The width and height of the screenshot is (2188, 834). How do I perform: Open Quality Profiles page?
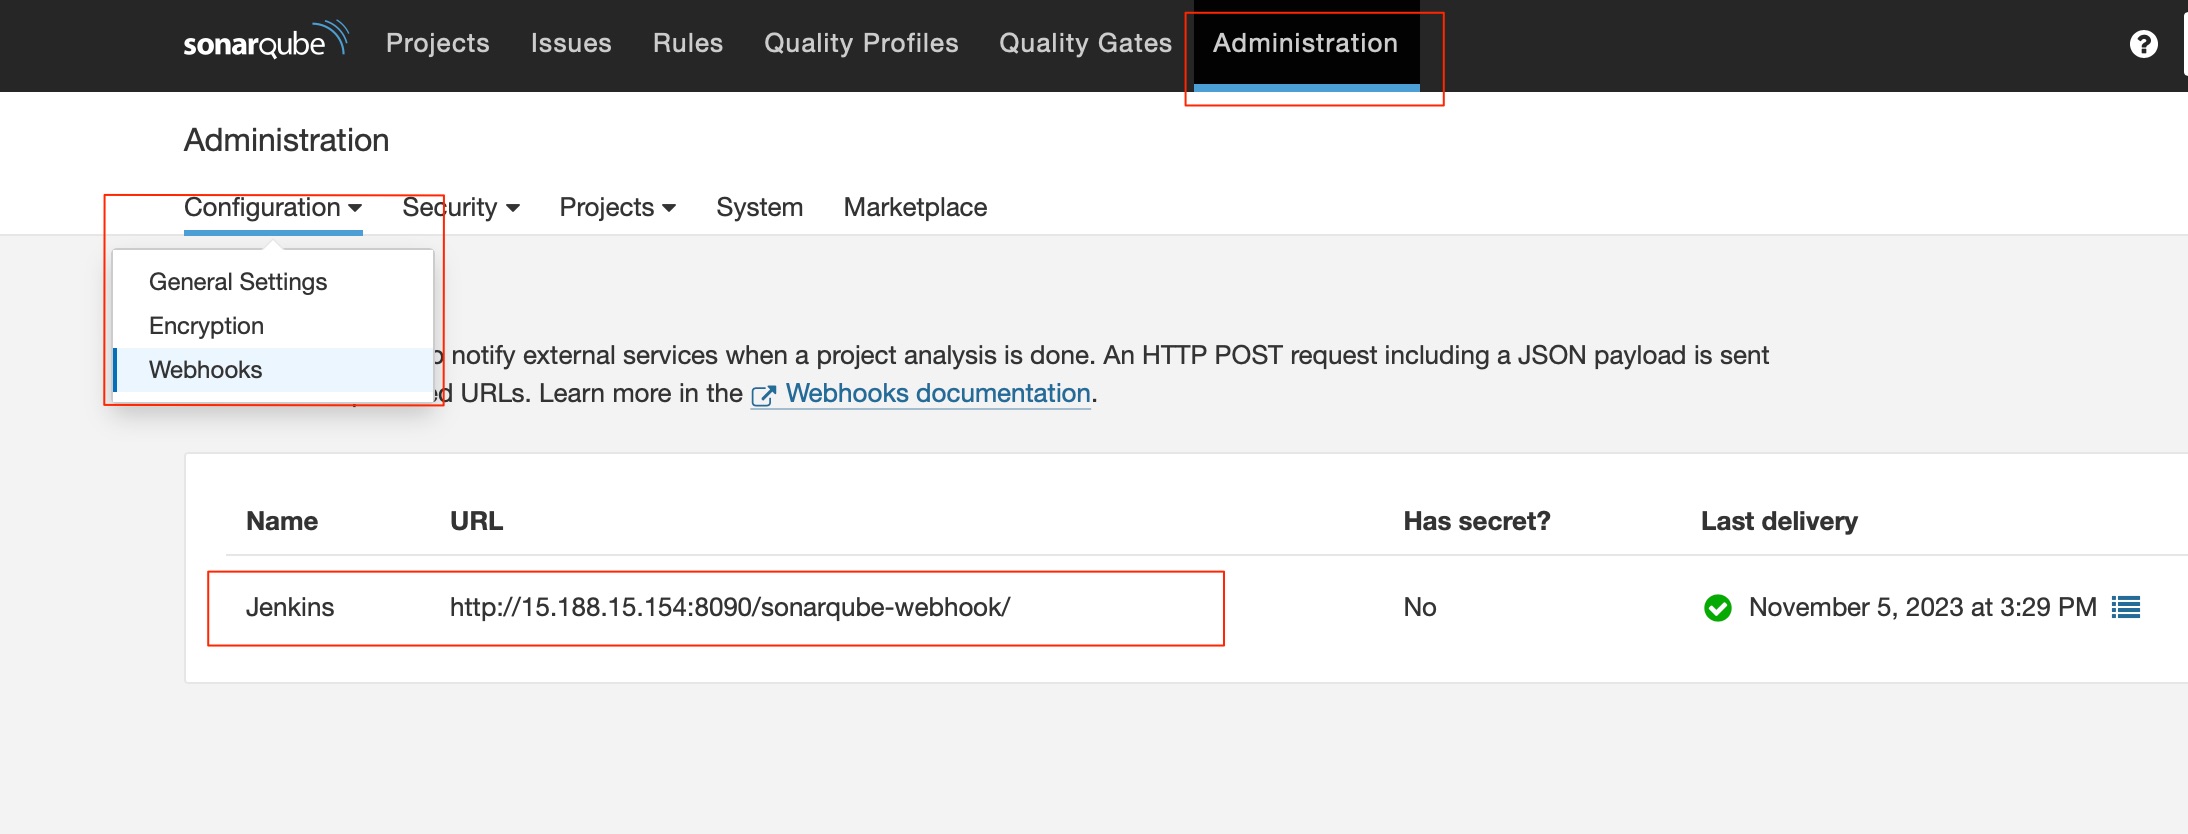(x=861, y=43)
